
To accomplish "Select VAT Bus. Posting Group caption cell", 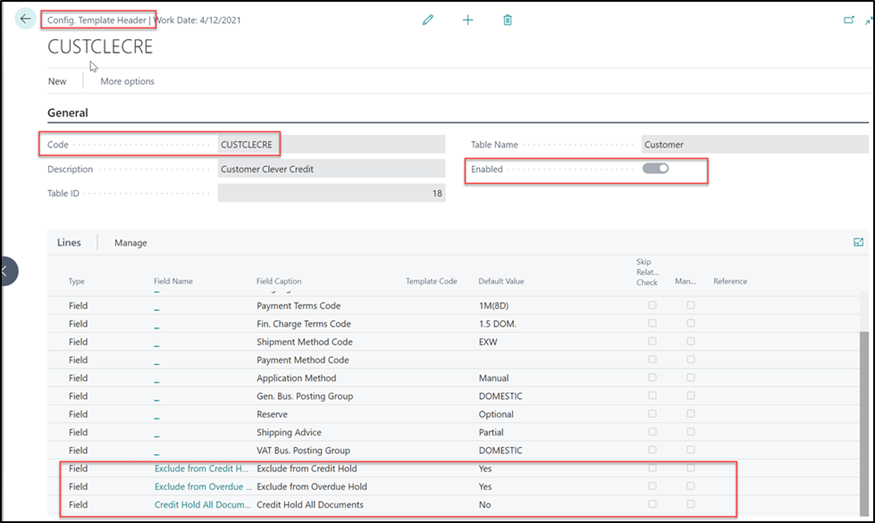I will [303, 450].
